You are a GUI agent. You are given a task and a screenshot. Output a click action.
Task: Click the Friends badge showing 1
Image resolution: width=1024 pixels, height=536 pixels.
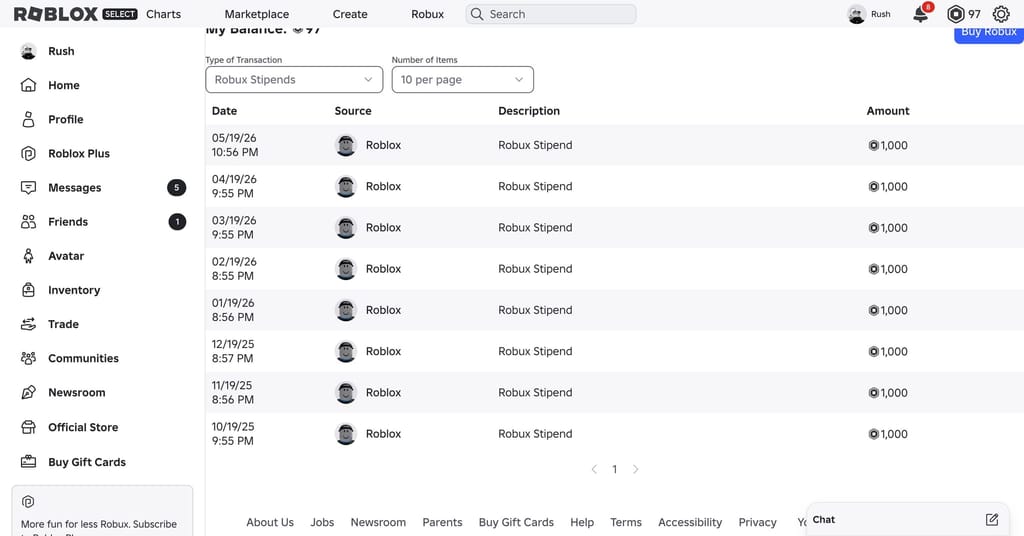click(x=177, y=221)
